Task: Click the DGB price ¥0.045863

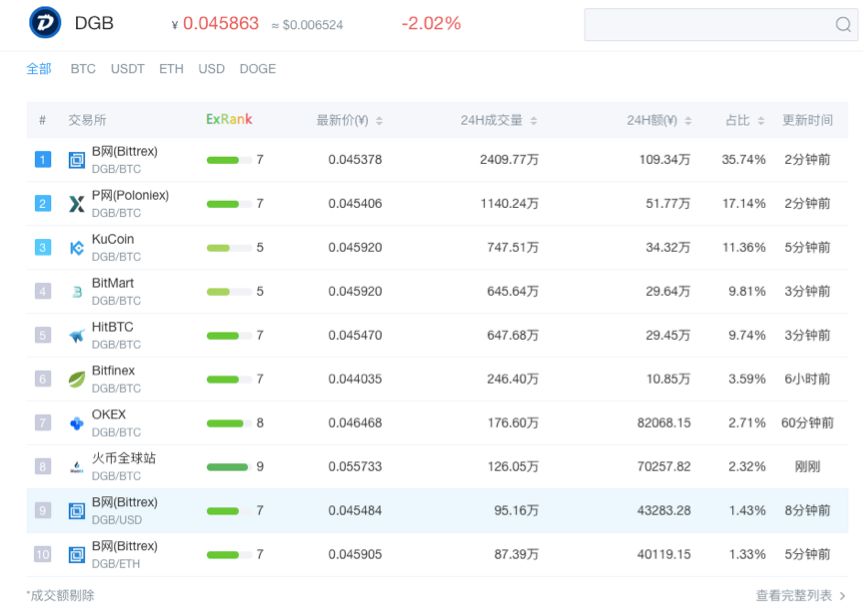Action: [x=215, y=23]
